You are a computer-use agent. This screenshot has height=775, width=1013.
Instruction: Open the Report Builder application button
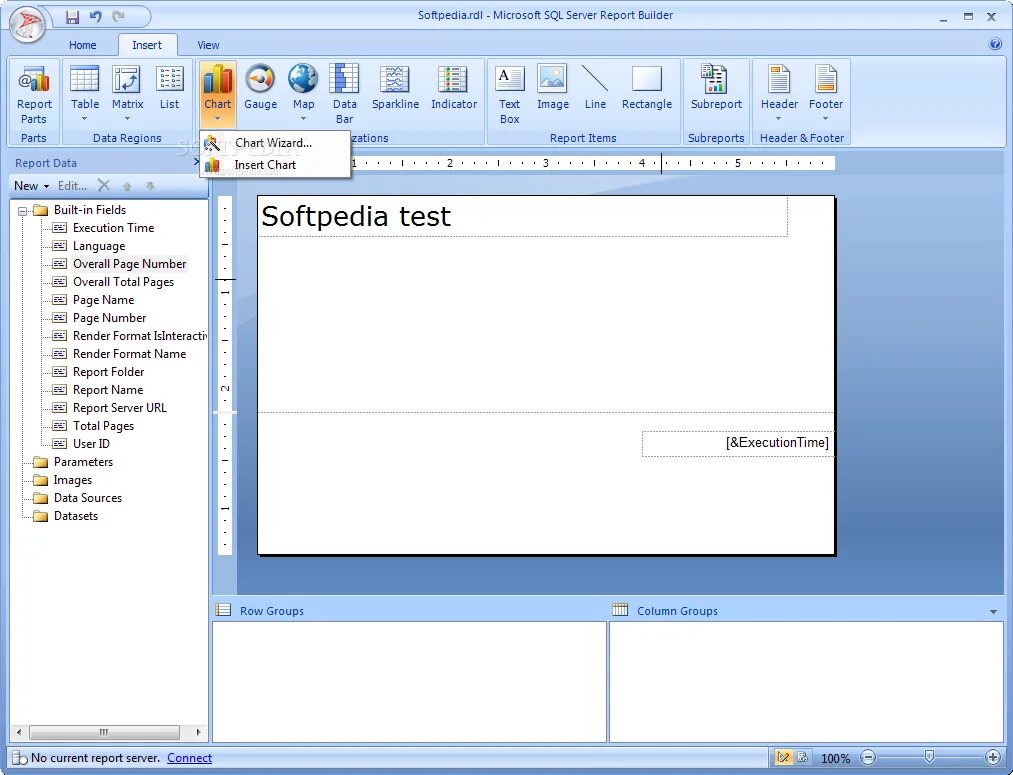pos(28,25)
